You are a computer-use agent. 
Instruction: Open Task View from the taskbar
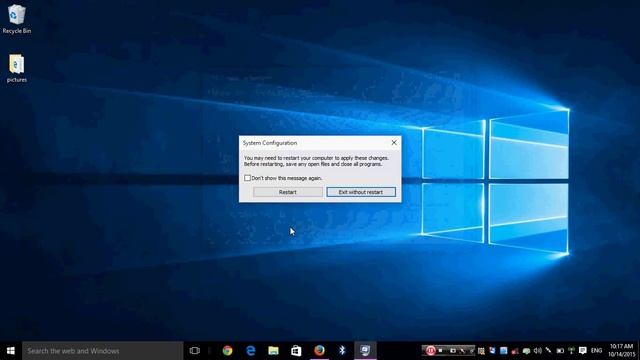tap(195, 351)
